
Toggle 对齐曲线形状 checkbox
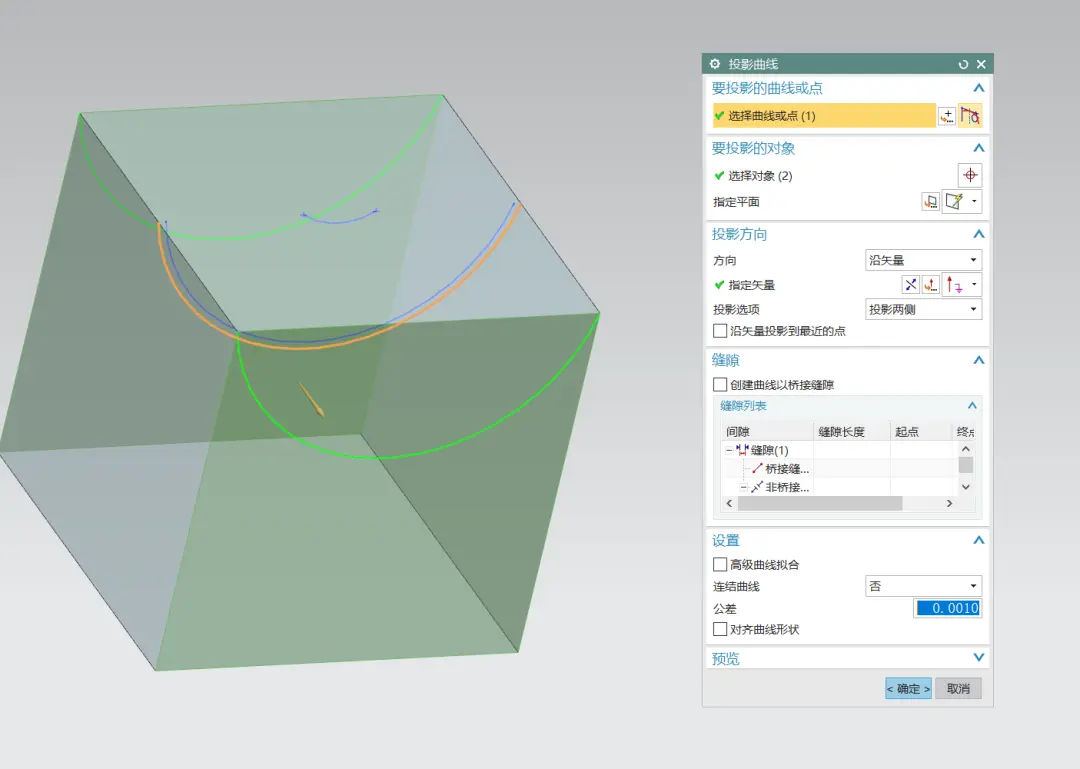click(720, 629)
